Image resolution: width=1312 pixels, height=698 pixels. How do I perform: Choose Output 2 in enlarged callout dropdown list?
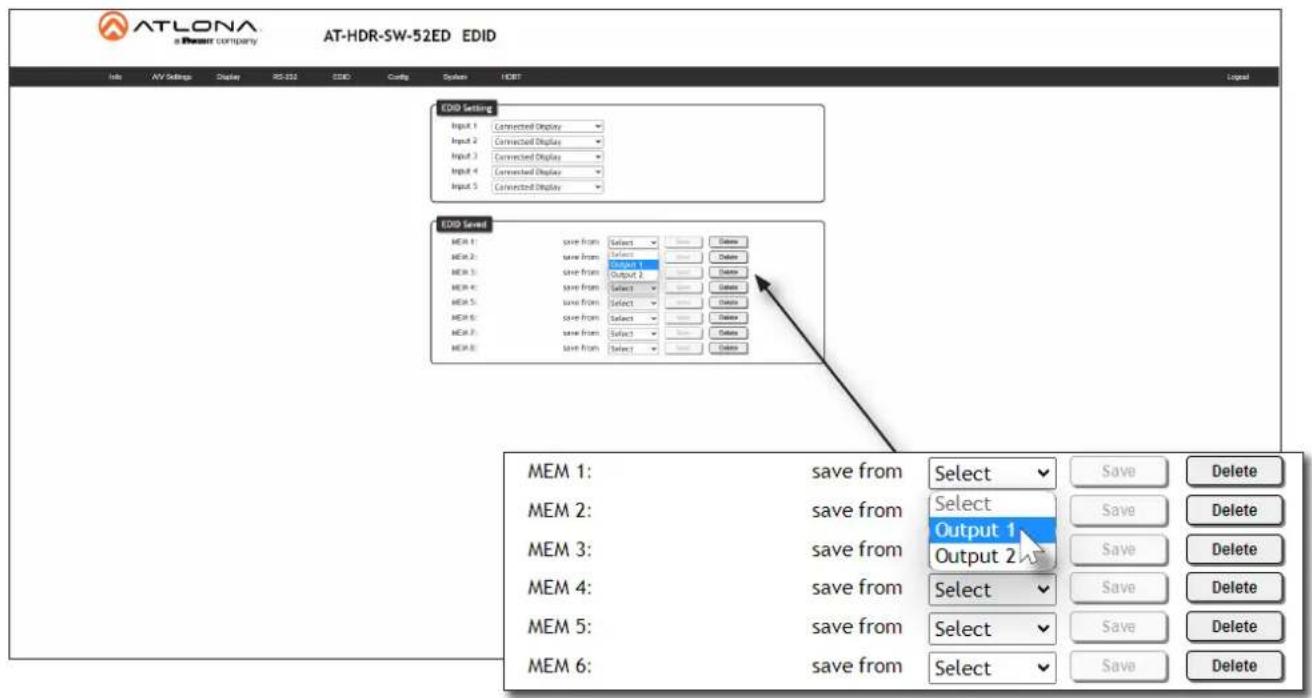(991, 557)
